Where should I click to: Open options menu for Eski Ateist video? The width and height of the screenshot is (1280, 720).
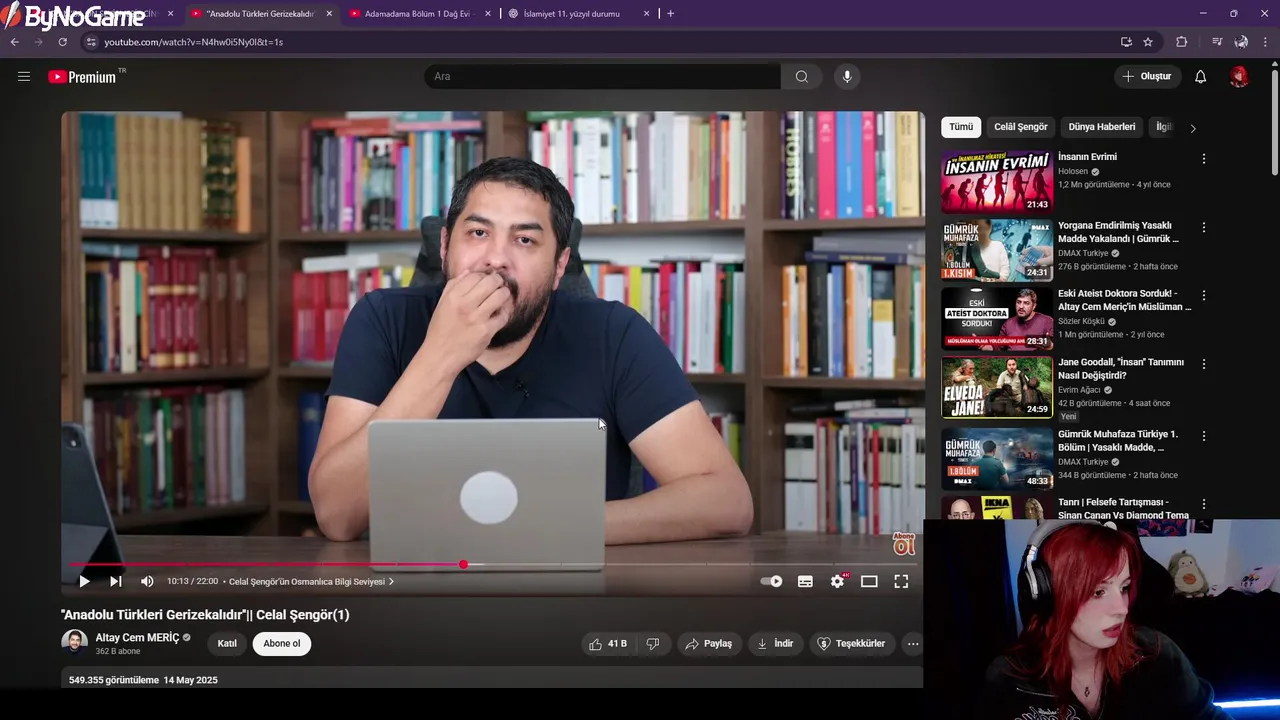click(1203, 295)
